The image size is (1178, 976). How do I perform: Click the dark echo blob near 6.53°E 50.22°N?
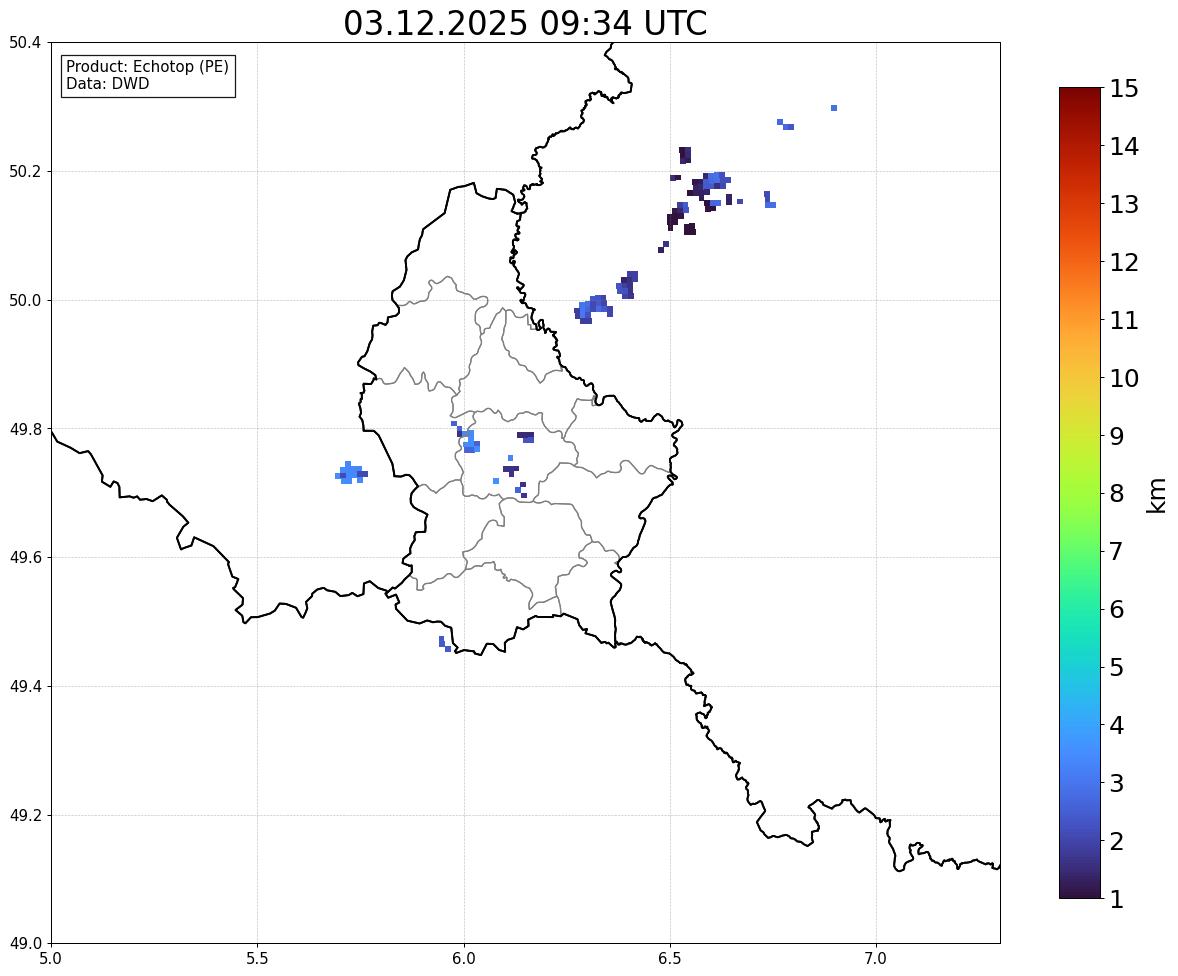684,155
